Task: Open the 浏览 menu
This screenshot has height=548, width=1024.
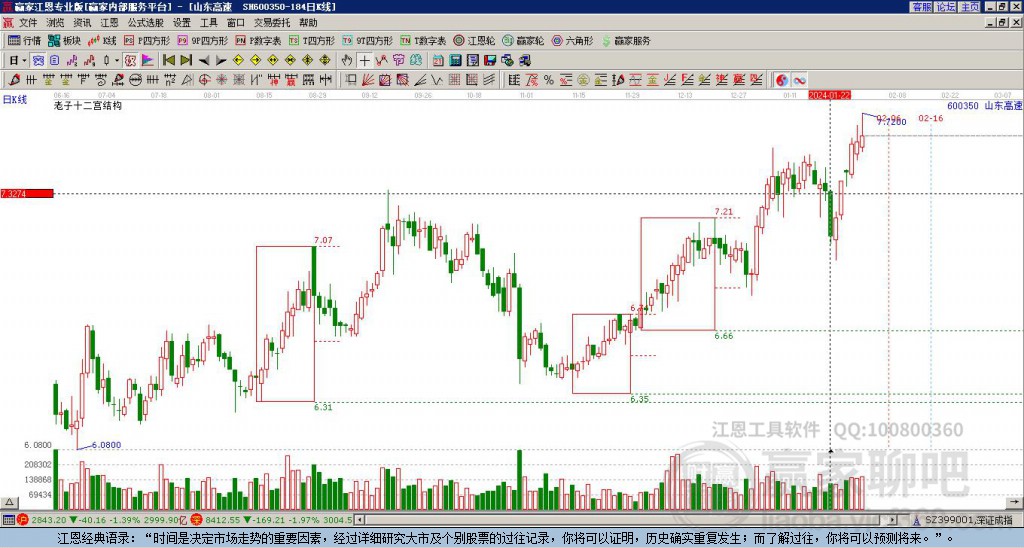Action: tap(55, 23)
